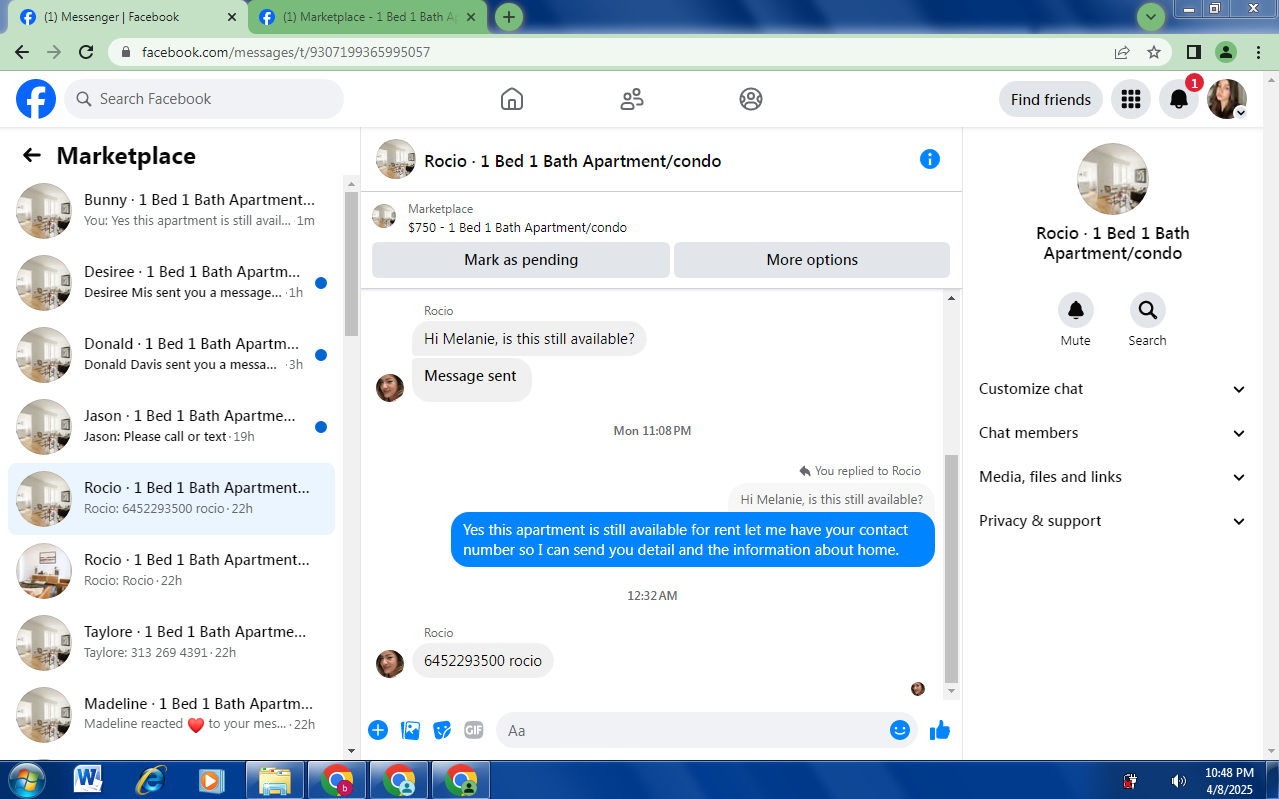Expand Privacy & support section
Viewport: 1279px width, 799px height.
(1112, 521)
